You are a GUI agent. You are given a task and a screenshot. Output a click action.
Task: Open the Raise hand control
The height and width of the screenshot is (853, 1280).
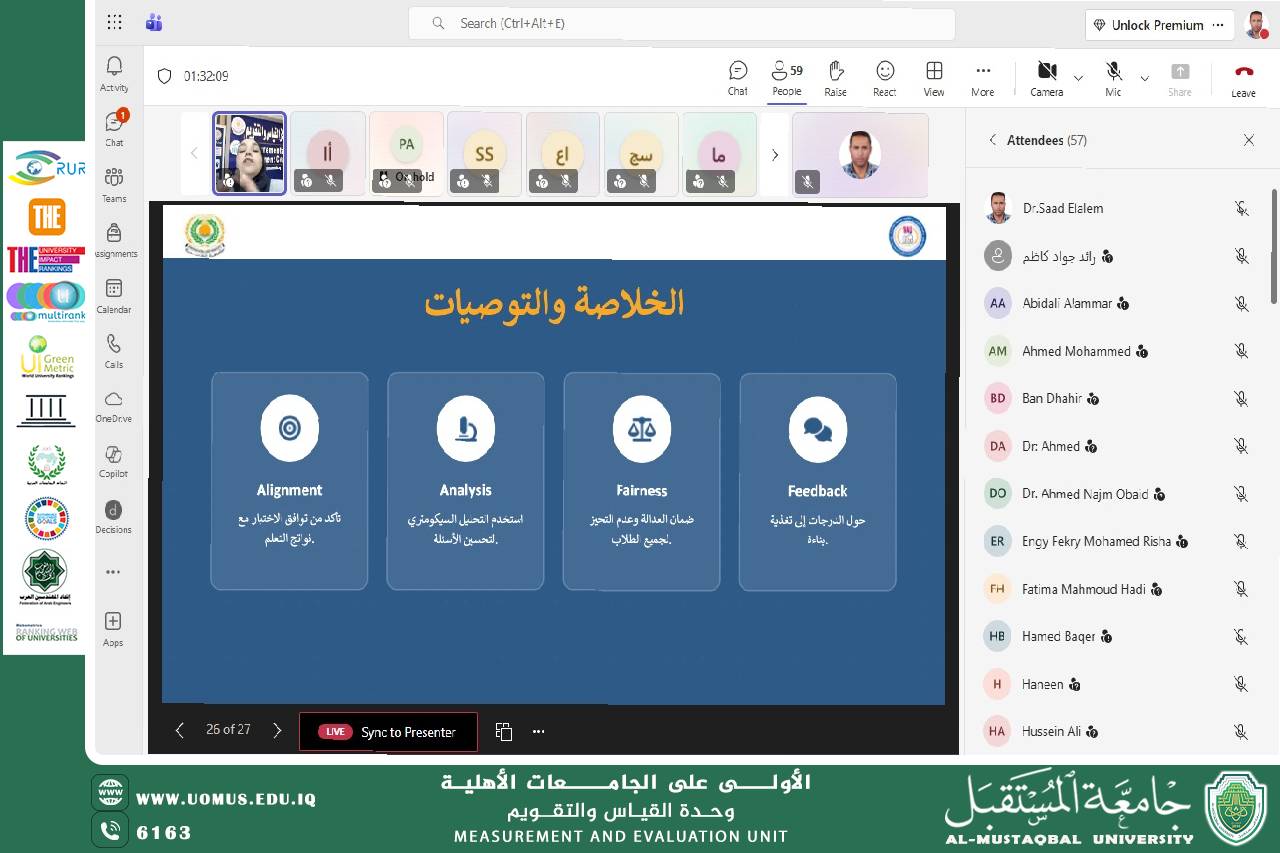click(836, 78)
